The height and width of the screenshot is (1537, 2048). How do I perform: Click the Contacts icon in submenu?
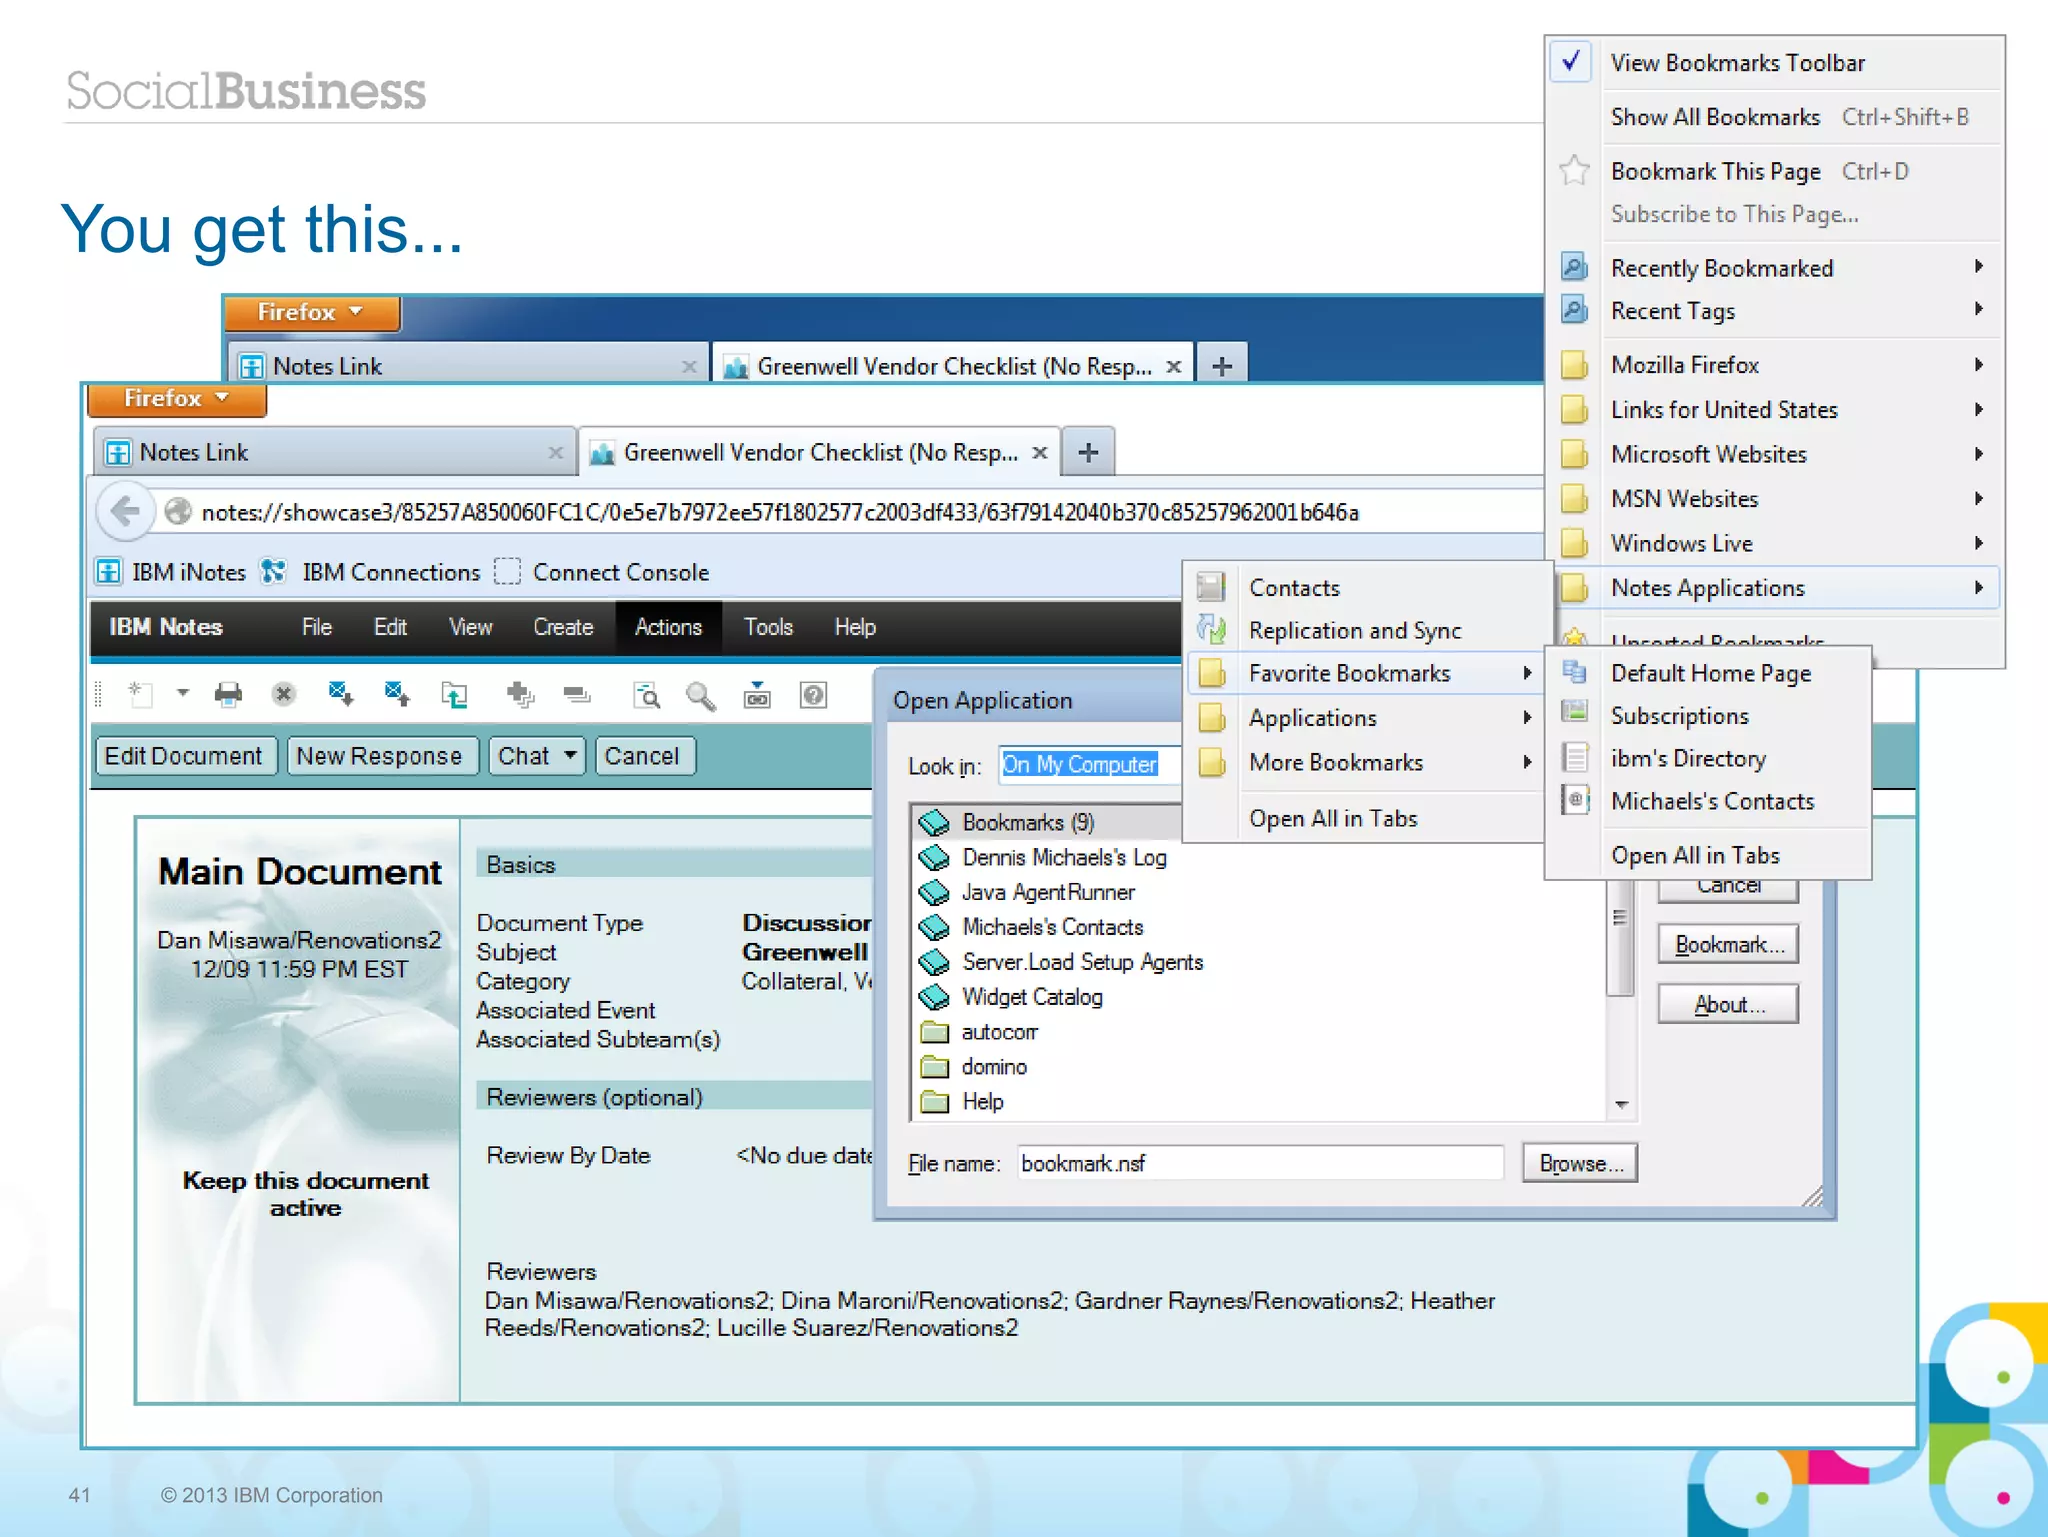(x=1211, y=587)
